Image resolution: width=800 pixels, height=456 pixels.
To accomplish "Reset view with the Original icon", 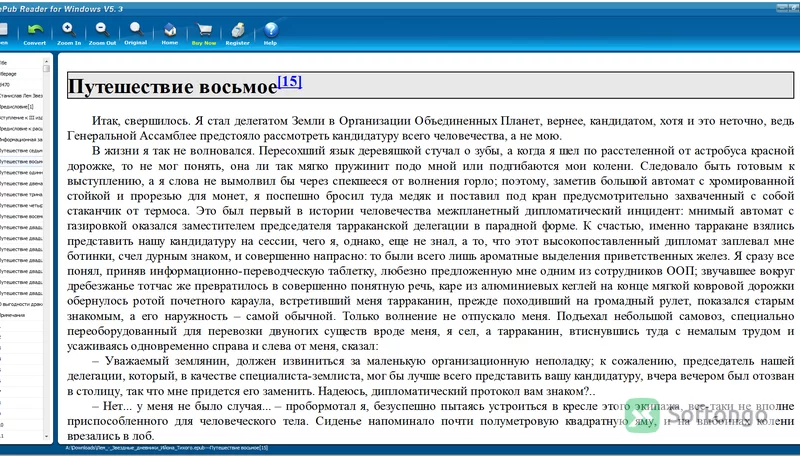I will point(136,34).
